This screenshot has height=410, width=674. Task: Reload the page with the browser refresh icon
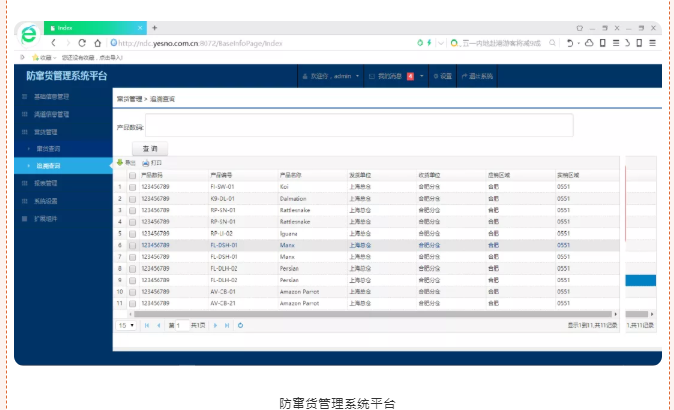tap(83, 43)
